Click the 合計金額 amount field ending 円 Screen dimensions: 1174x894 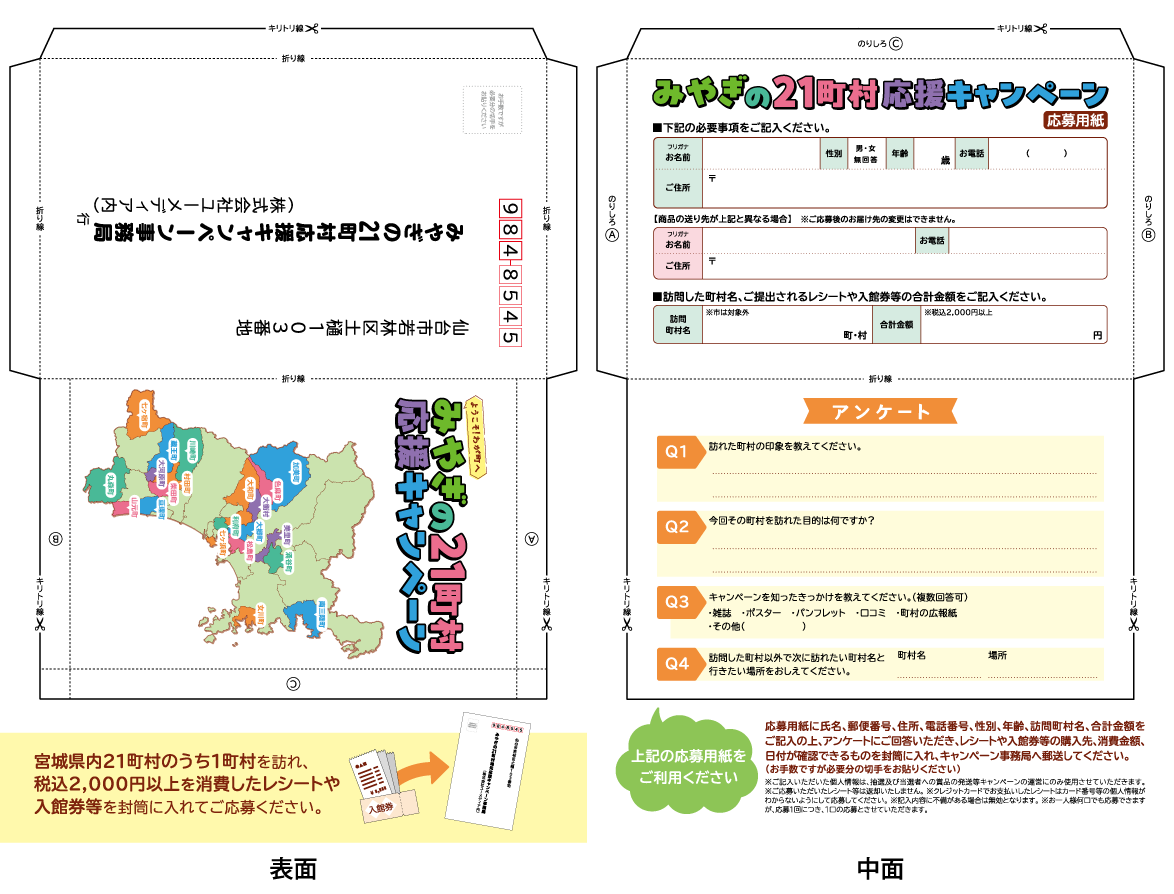coord(1013,324)
